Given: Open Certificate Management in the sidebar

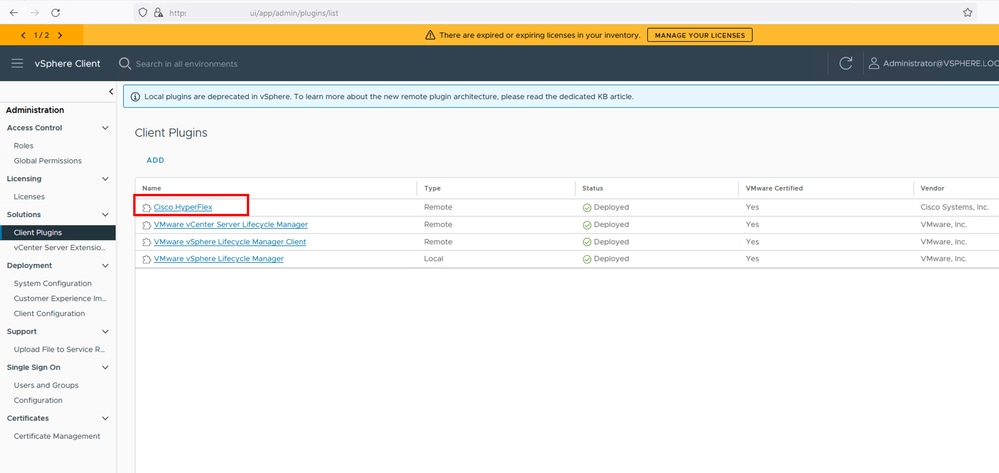Looking at the screenshot, I should (57, 437).
